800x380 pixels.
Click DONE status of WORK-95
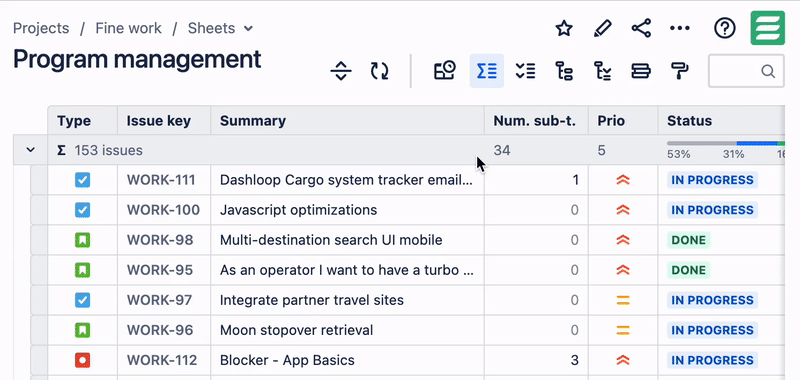tap(689, 270)
